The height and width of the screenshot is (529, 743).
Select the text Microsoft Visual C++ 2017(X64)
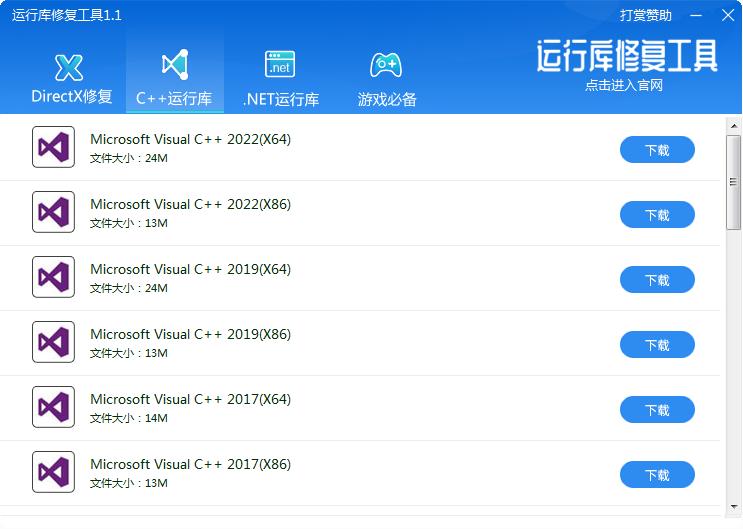pos(190,399)
